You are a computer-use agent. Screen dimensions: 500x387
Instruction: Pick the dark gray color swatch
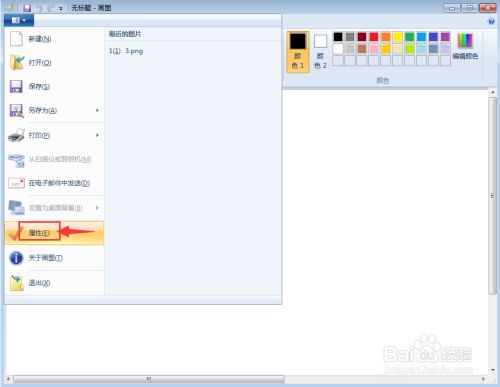click(x=350, y=37)
